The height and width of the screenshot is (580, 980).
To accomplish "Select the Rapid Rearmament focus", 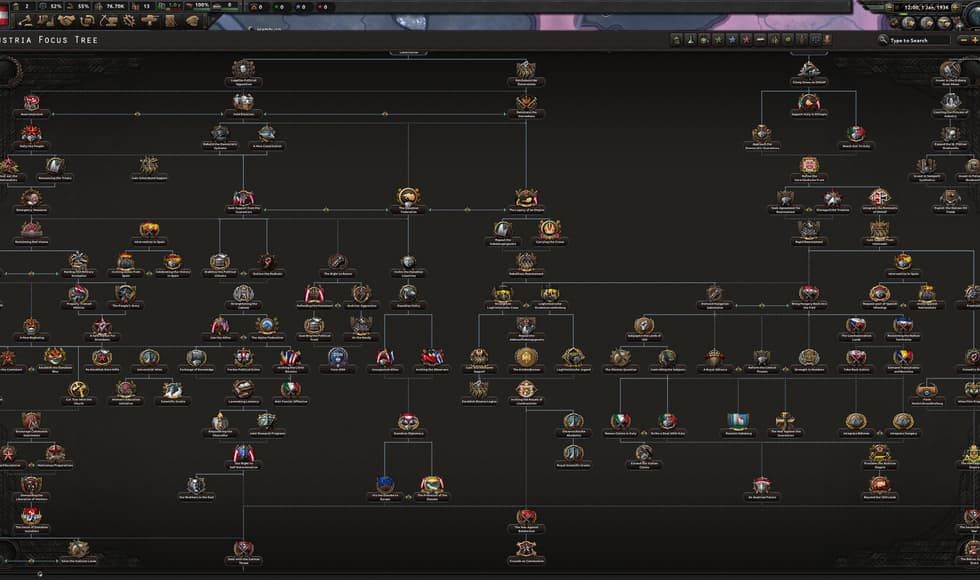I will click(809, 232).
